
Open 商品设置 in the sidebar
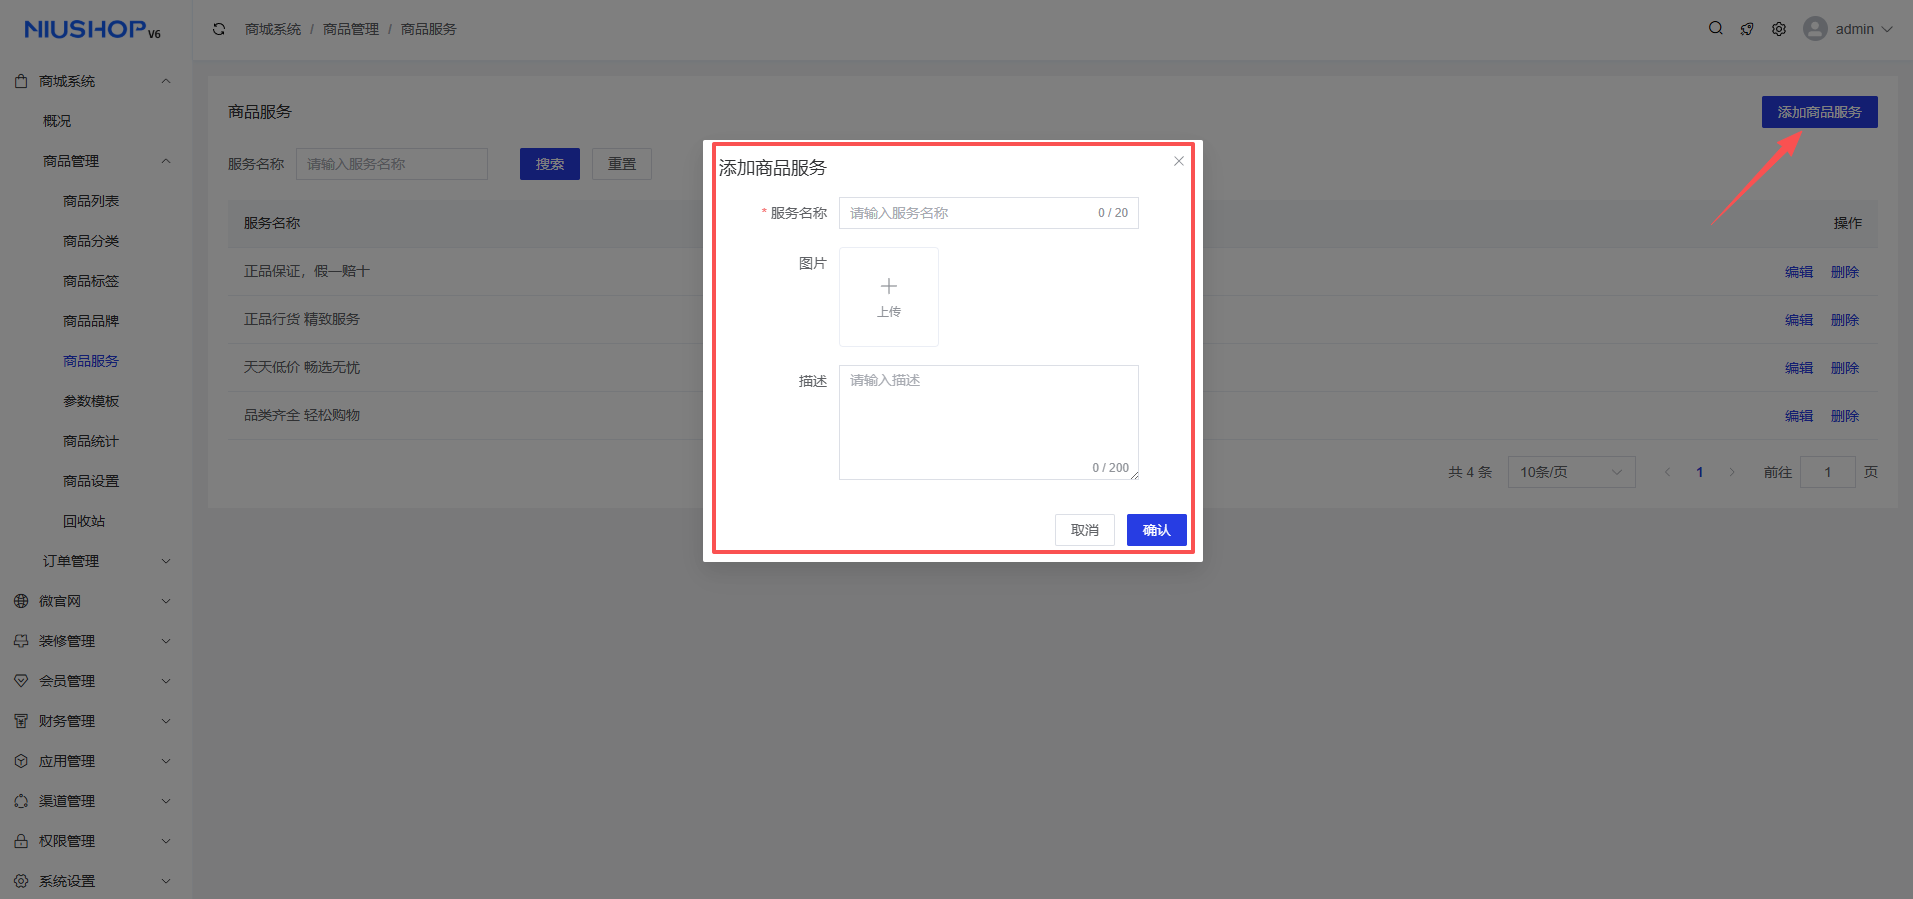[91, 481]
